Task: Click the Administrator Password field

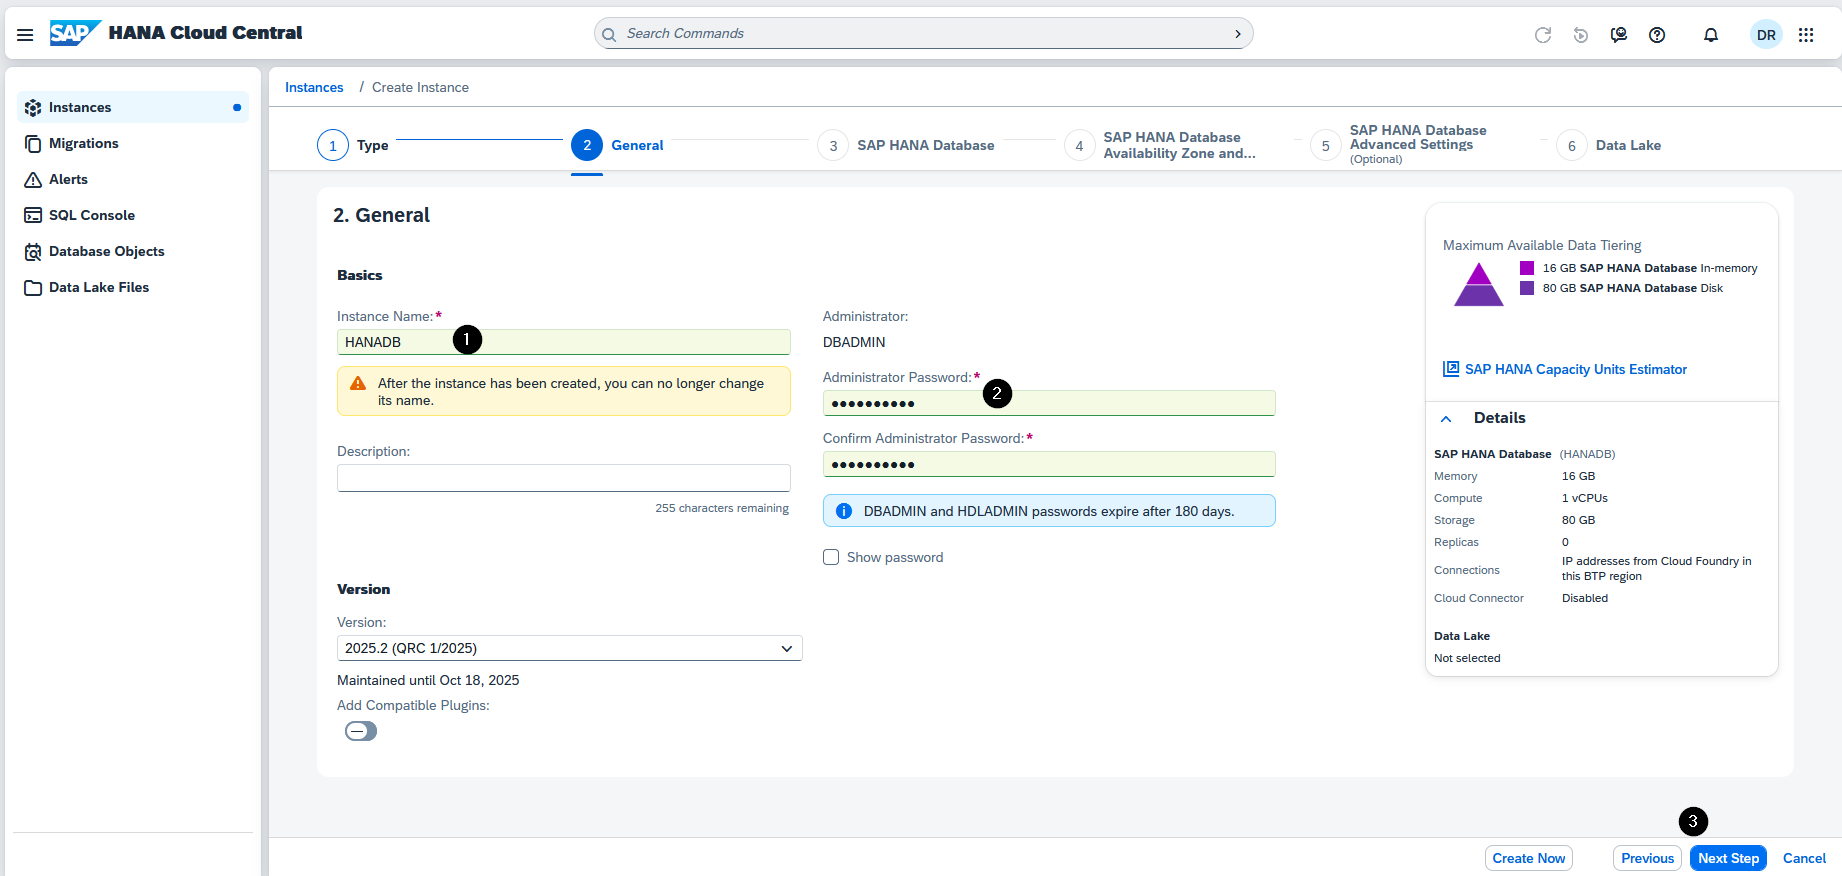Action: [x=1049, y=403]
